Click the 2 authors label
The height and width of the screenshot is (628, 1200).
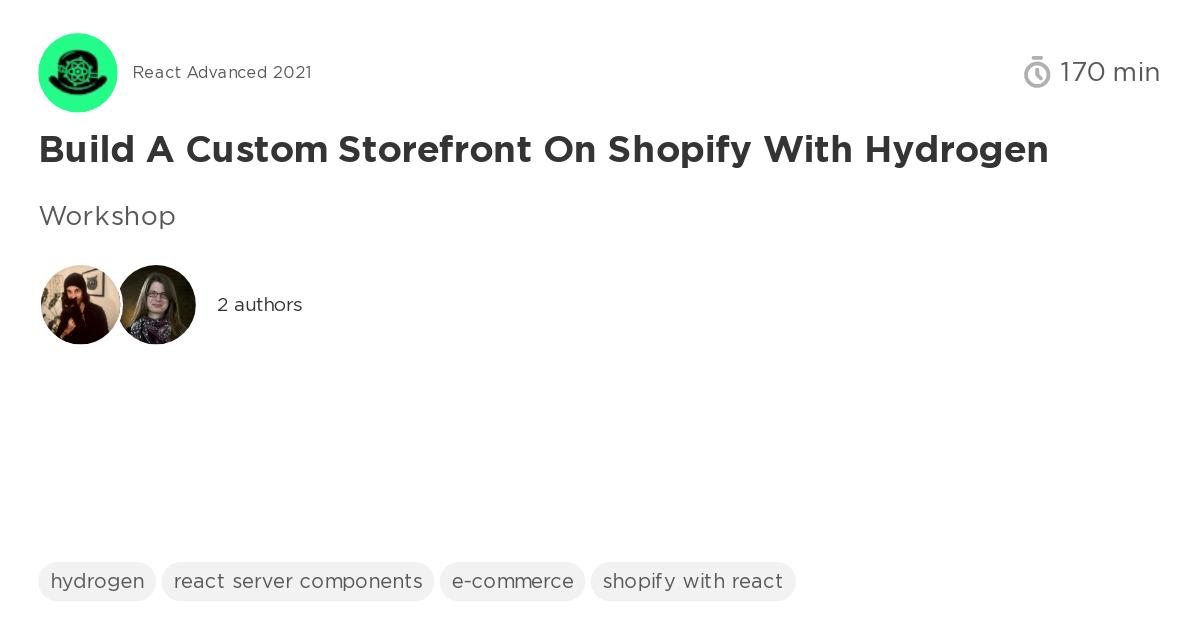[259, 305]
